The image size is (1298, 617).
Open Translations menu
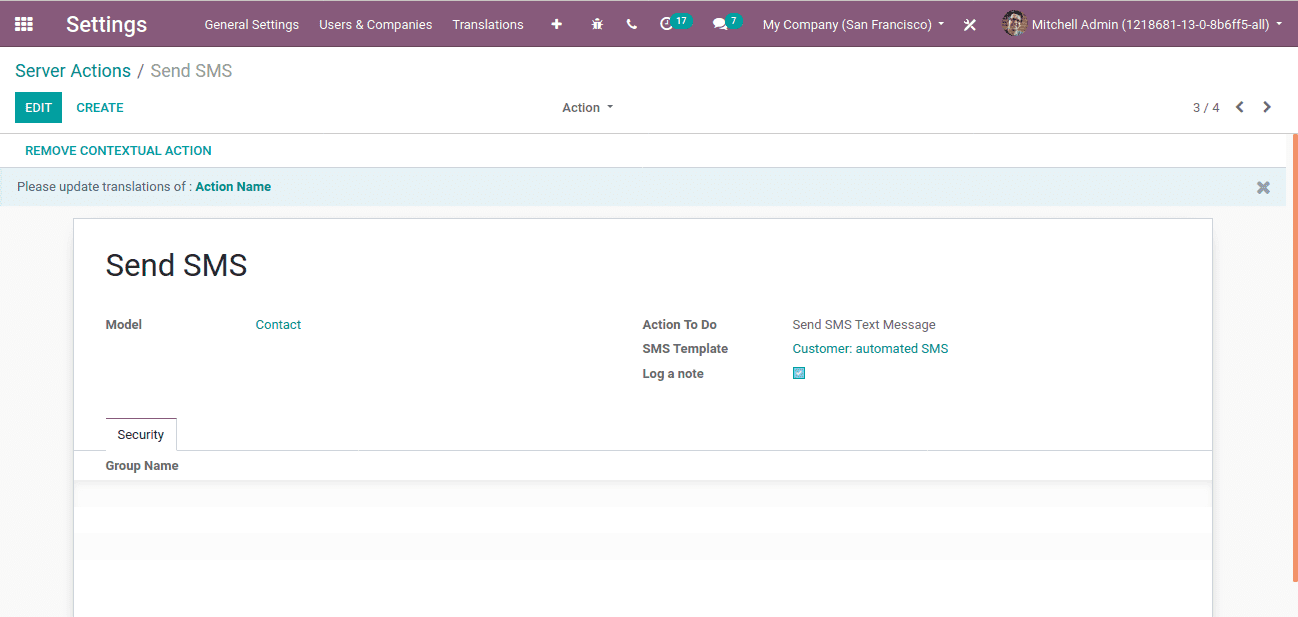[x=488, y=24]
